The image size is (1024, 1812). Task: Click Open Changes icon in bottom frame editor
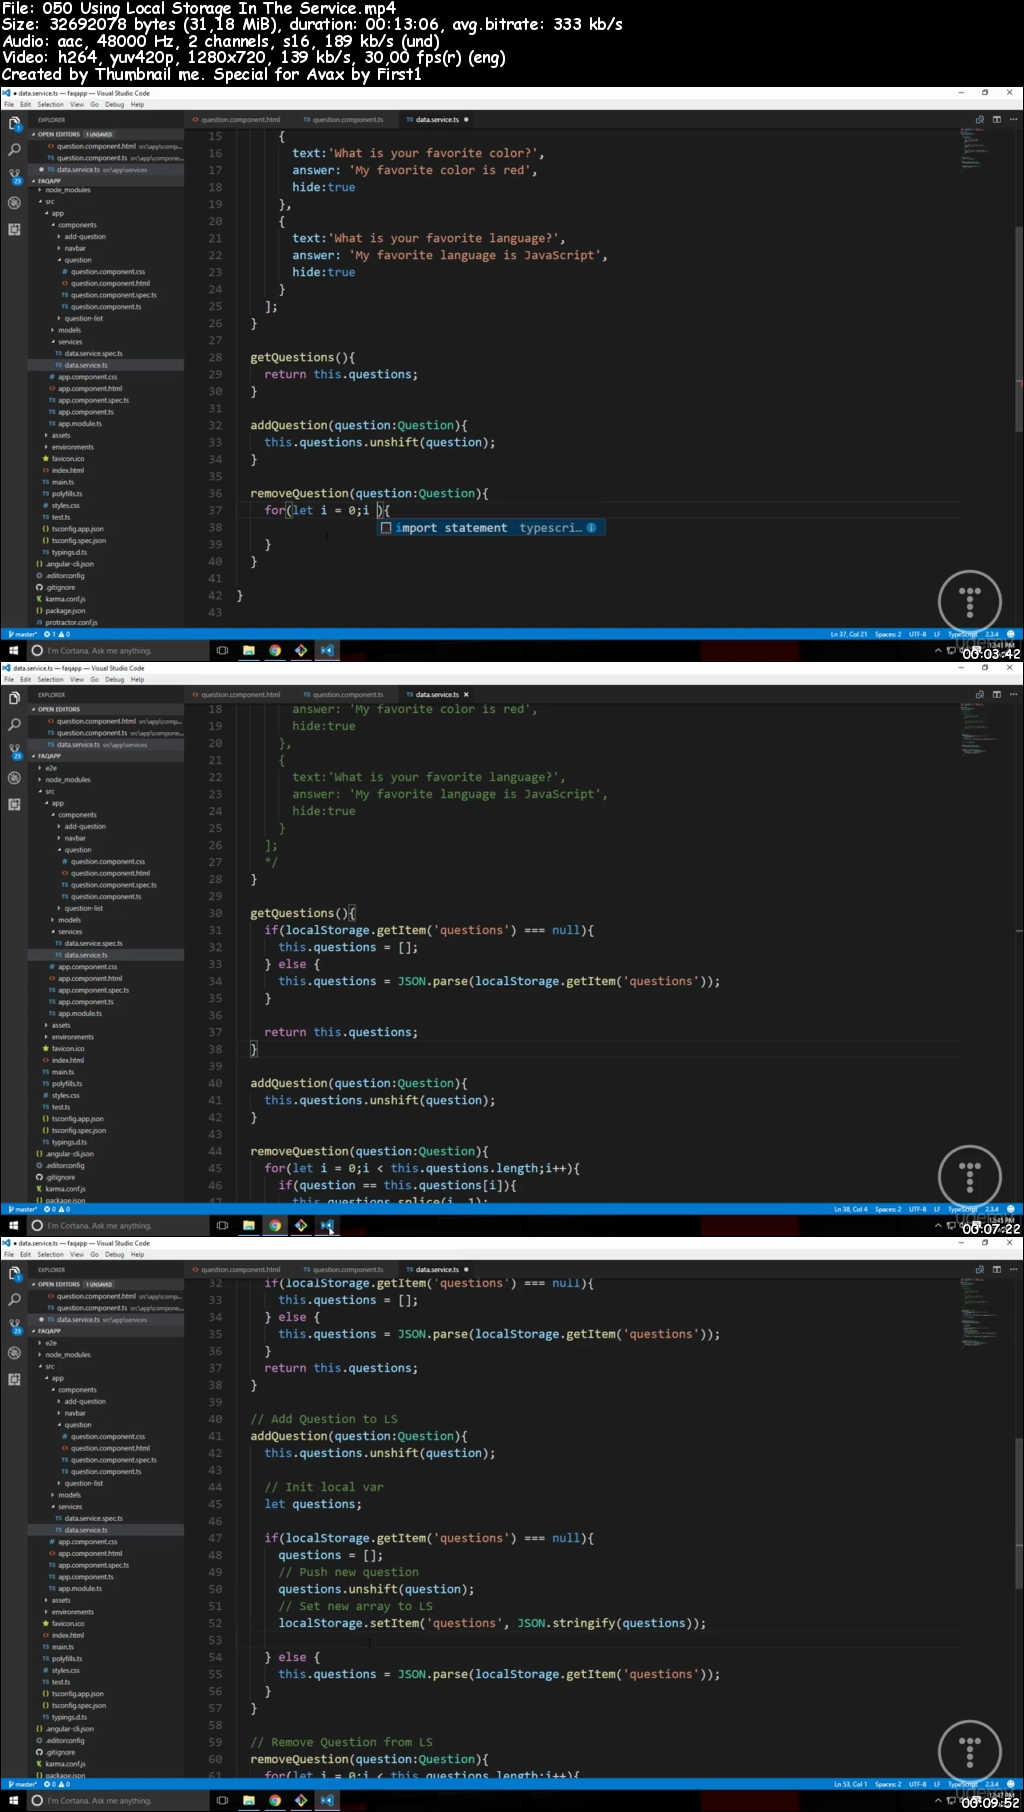click(x=979, y=1270)
